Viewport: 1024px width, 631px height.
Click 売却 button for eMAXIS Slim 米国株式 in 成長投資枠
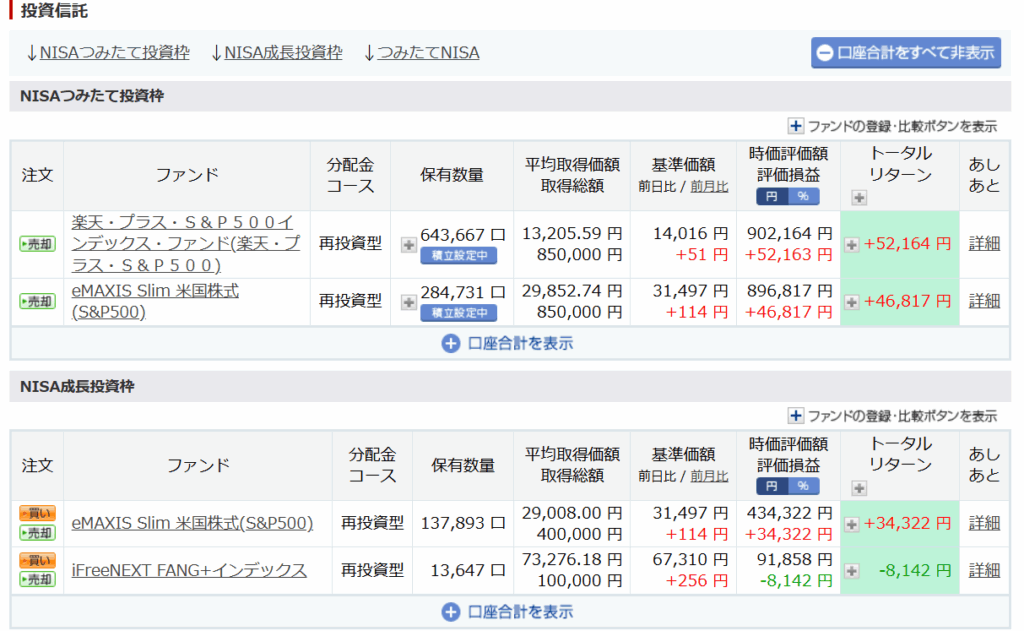click(x=37, y=533)
